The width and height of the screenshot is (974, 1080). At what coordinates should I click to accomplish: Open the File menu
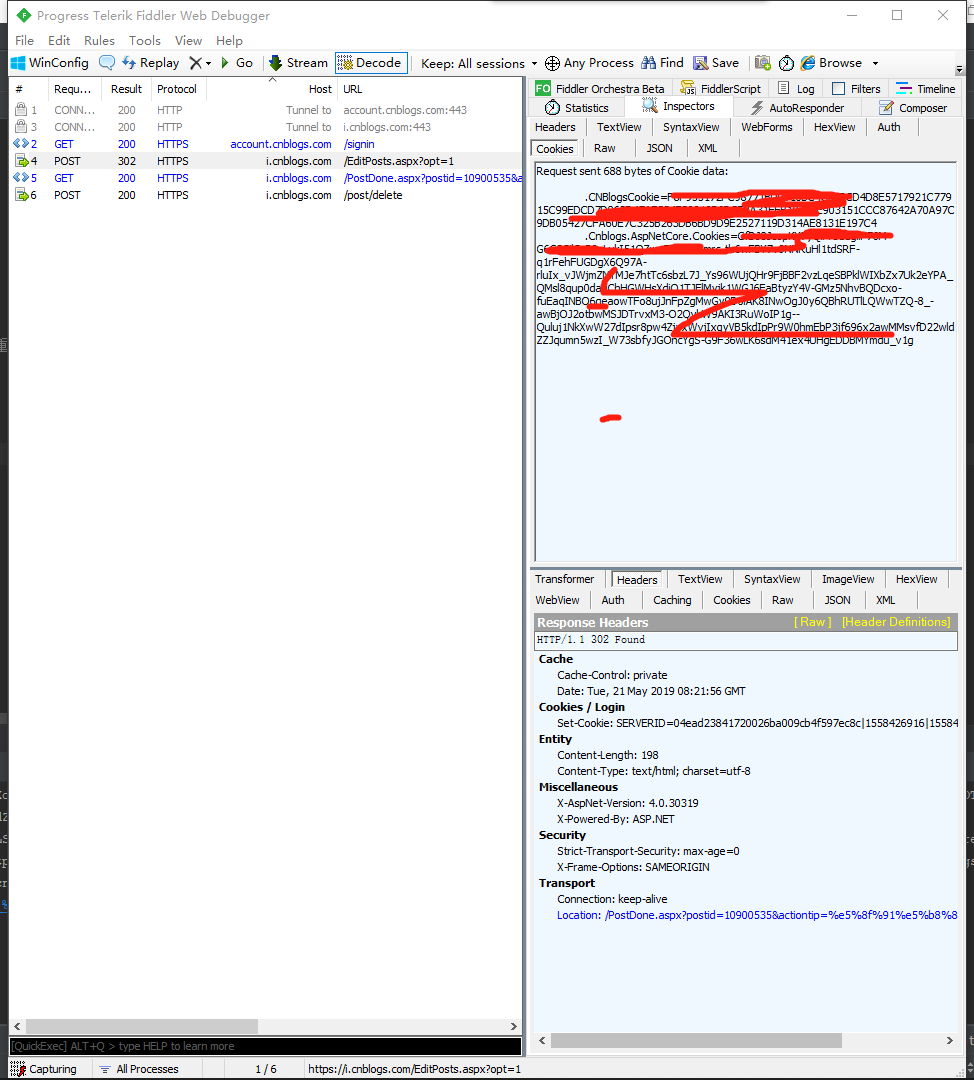click(24, 41)
